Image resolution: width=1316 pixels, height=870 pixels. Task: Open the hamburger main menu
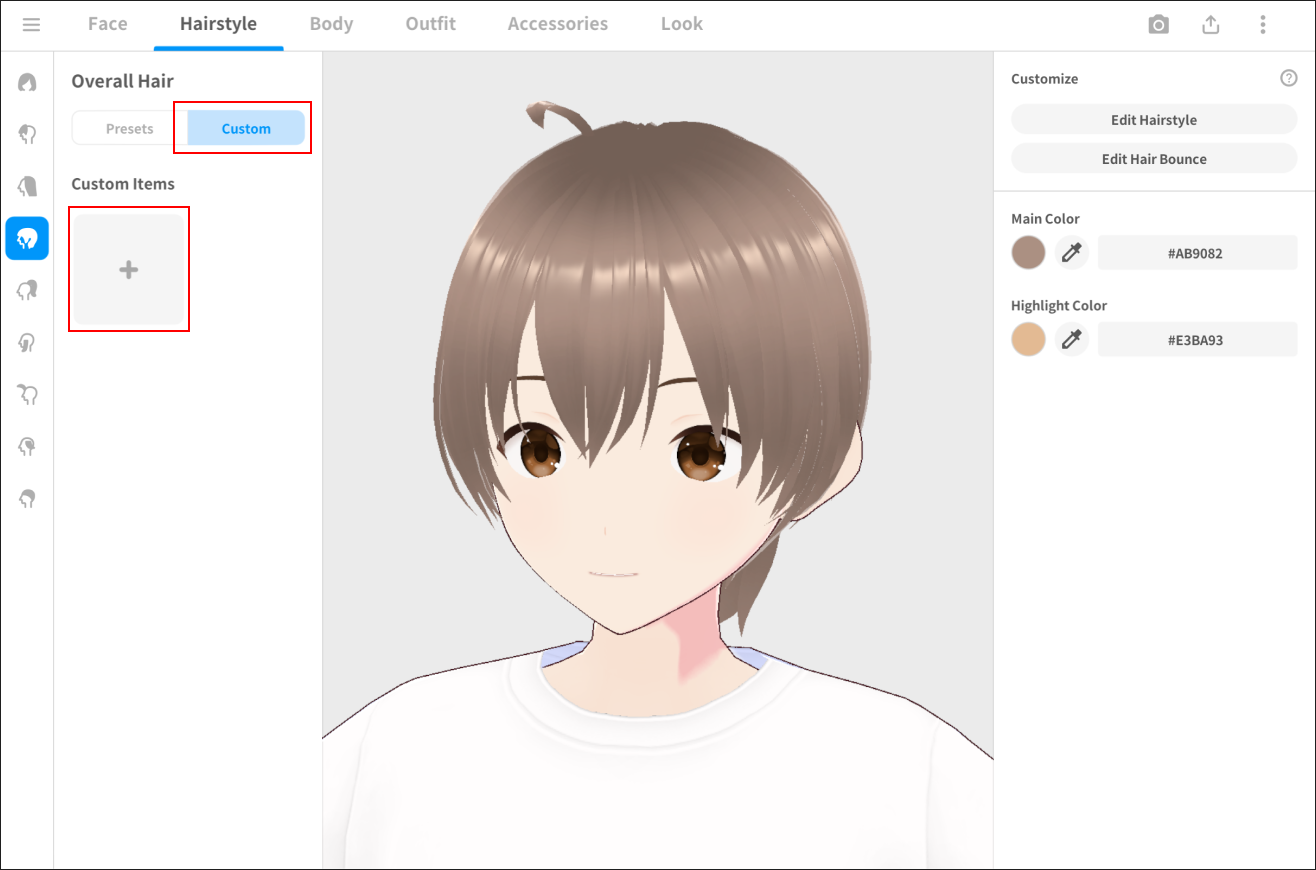pos(31,24)
